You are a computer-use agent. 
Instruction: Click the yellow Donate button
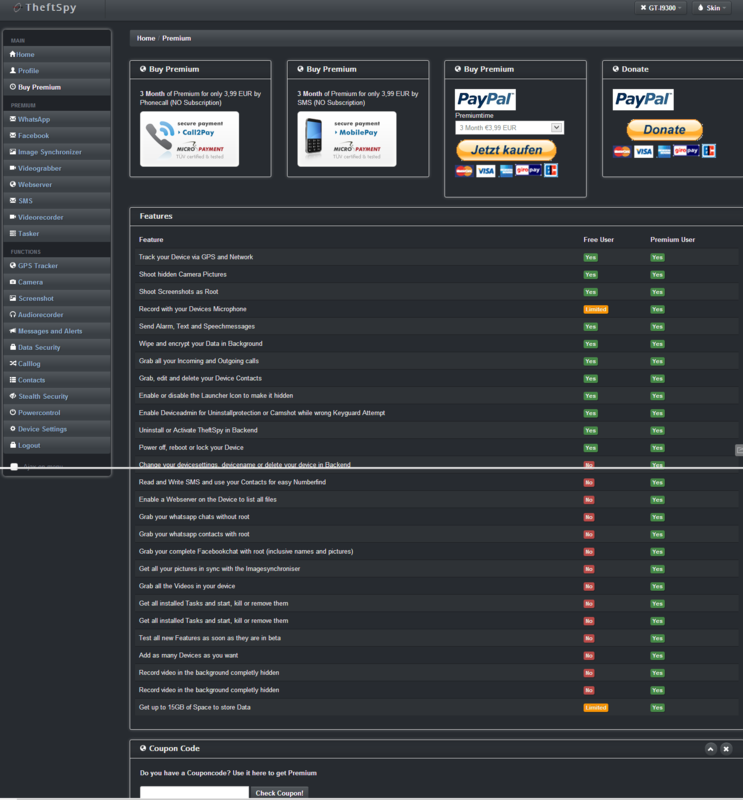click(664, 130)
